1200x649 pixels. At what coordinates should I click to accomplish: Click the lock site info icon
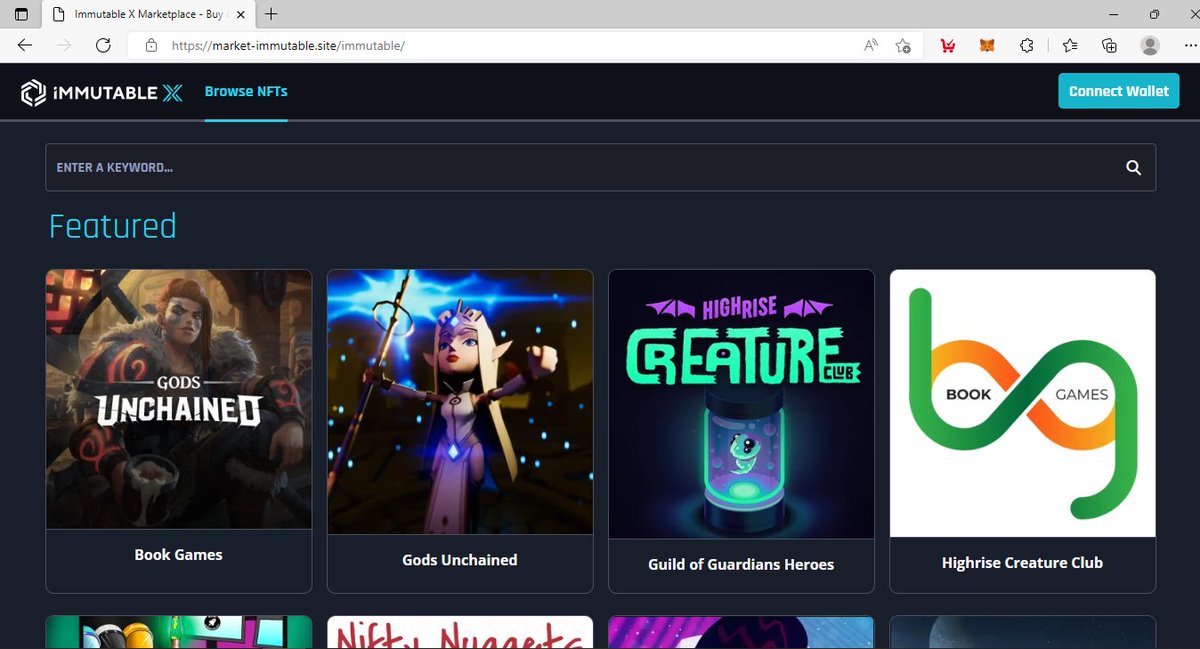click(152, 46)
